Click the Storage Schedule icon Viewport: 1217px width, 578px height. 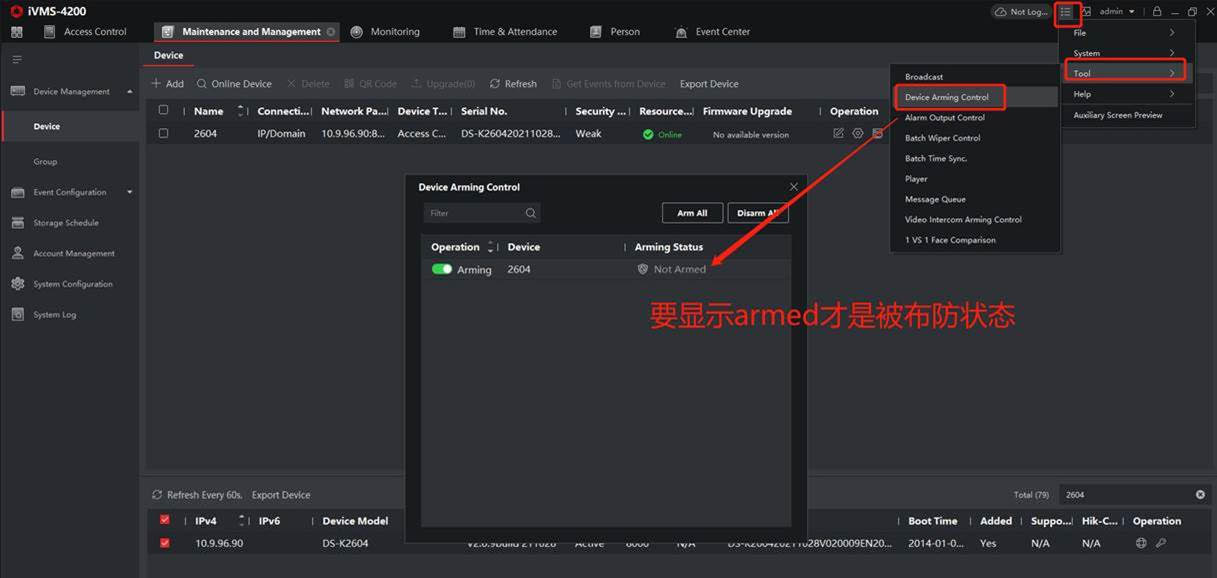click(x=18, y=223)
